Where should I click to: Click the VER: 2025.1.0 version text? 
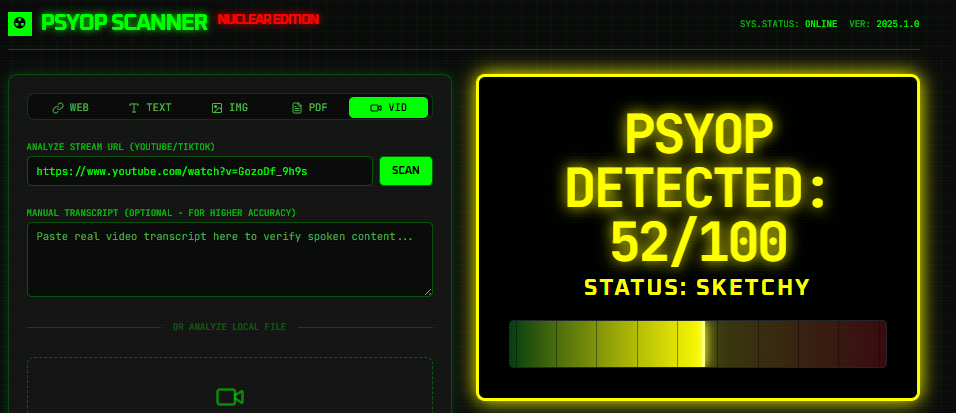pyautogui.click(x=884, y=24)
